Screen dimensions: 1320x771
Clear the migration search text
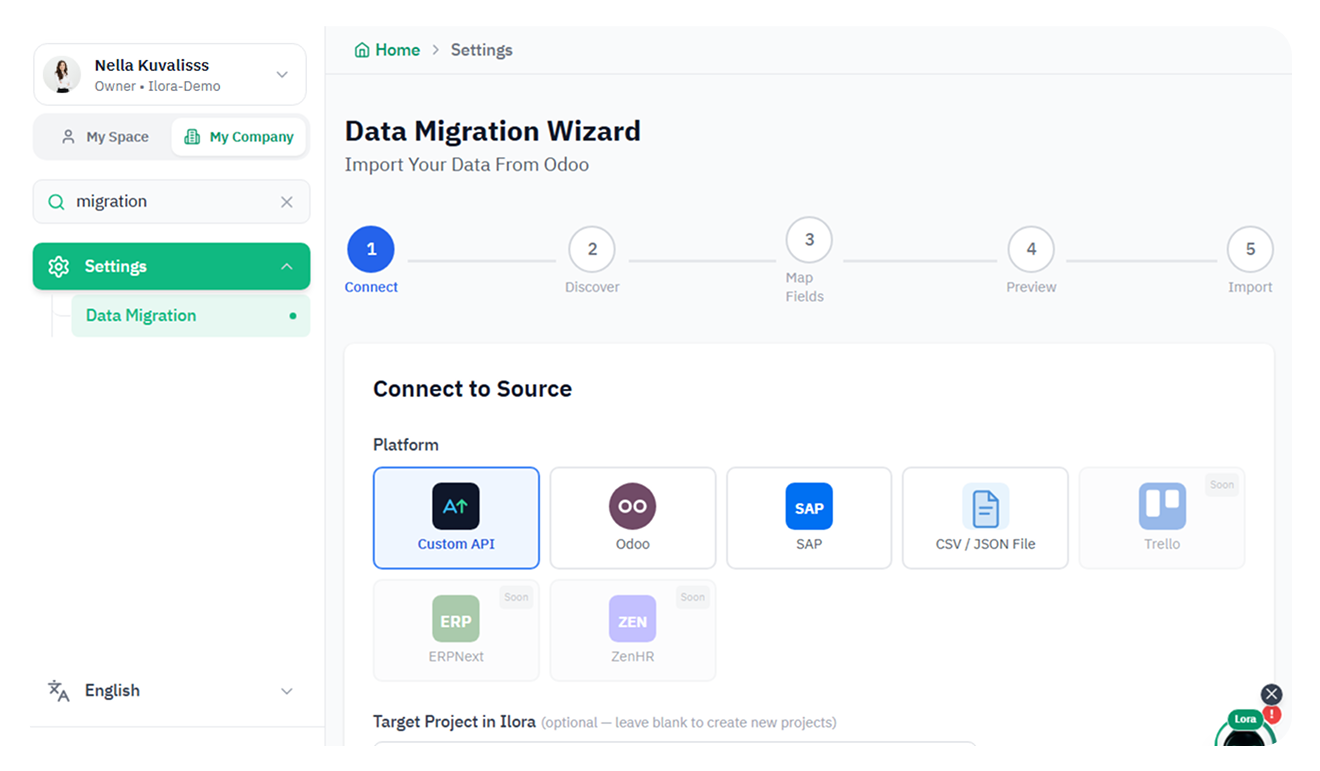(287, 202)
